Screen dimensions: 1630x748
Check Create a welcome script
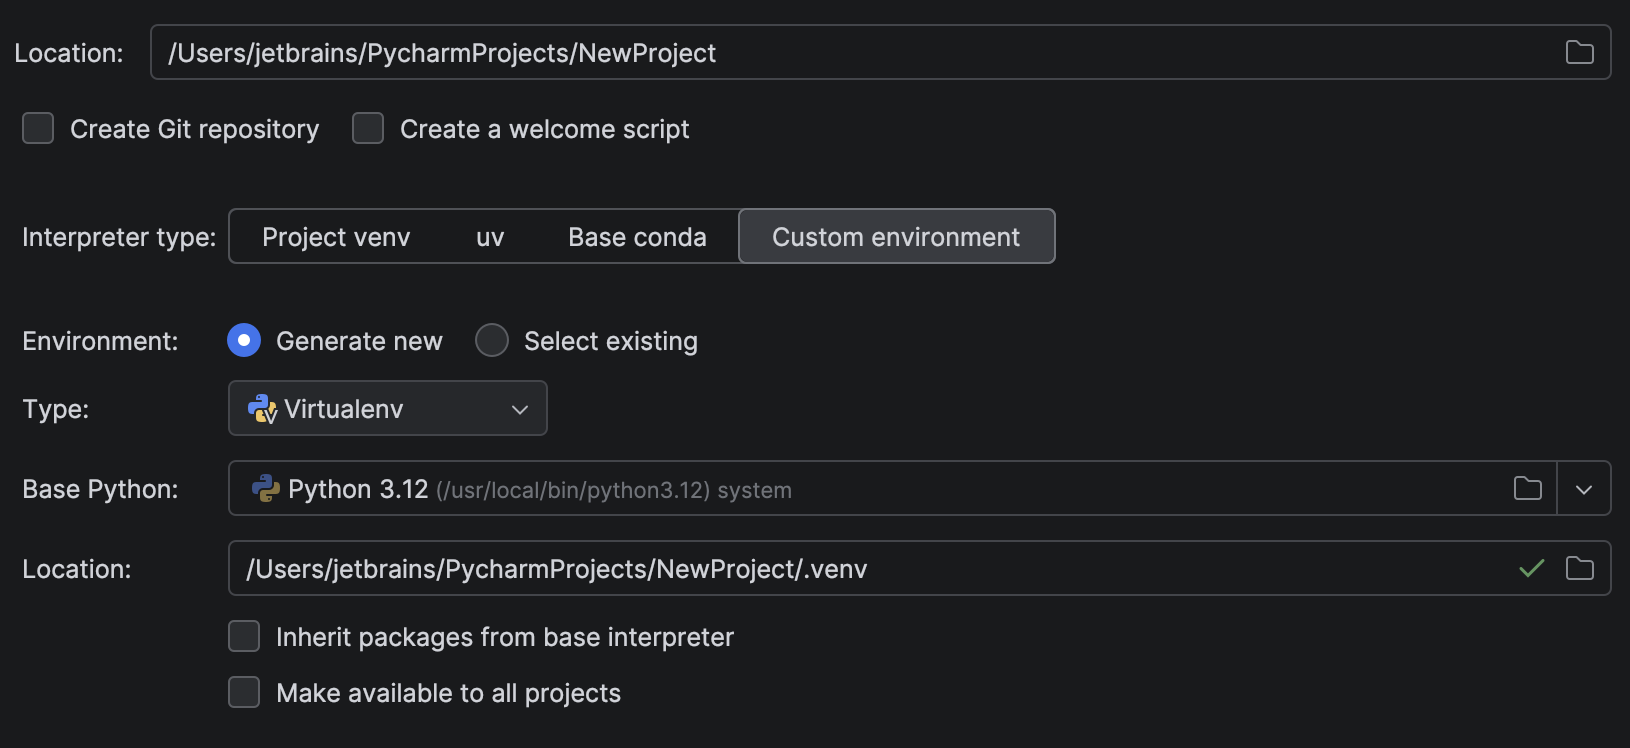(368, 128)
